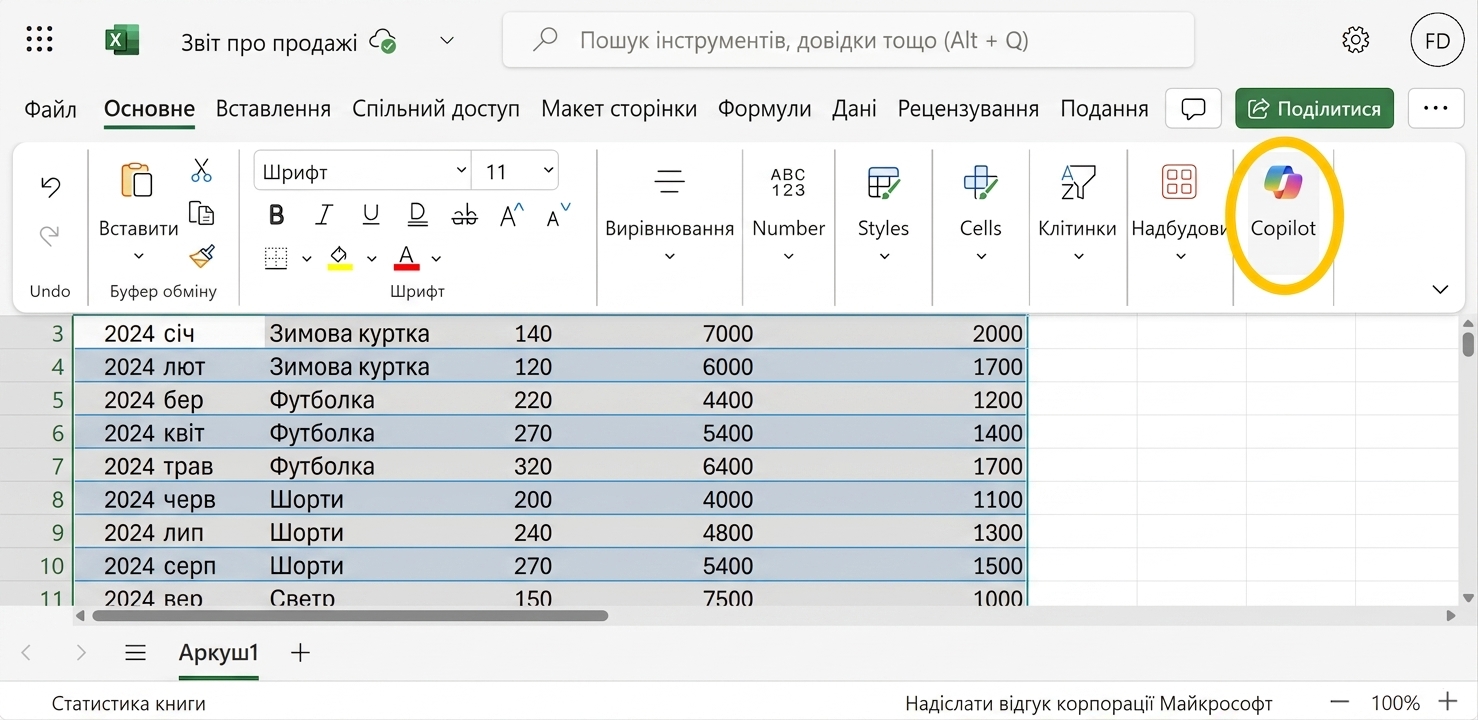Click the Поділитися button
The image size is (1478, 720).
tap(1314, 108)
